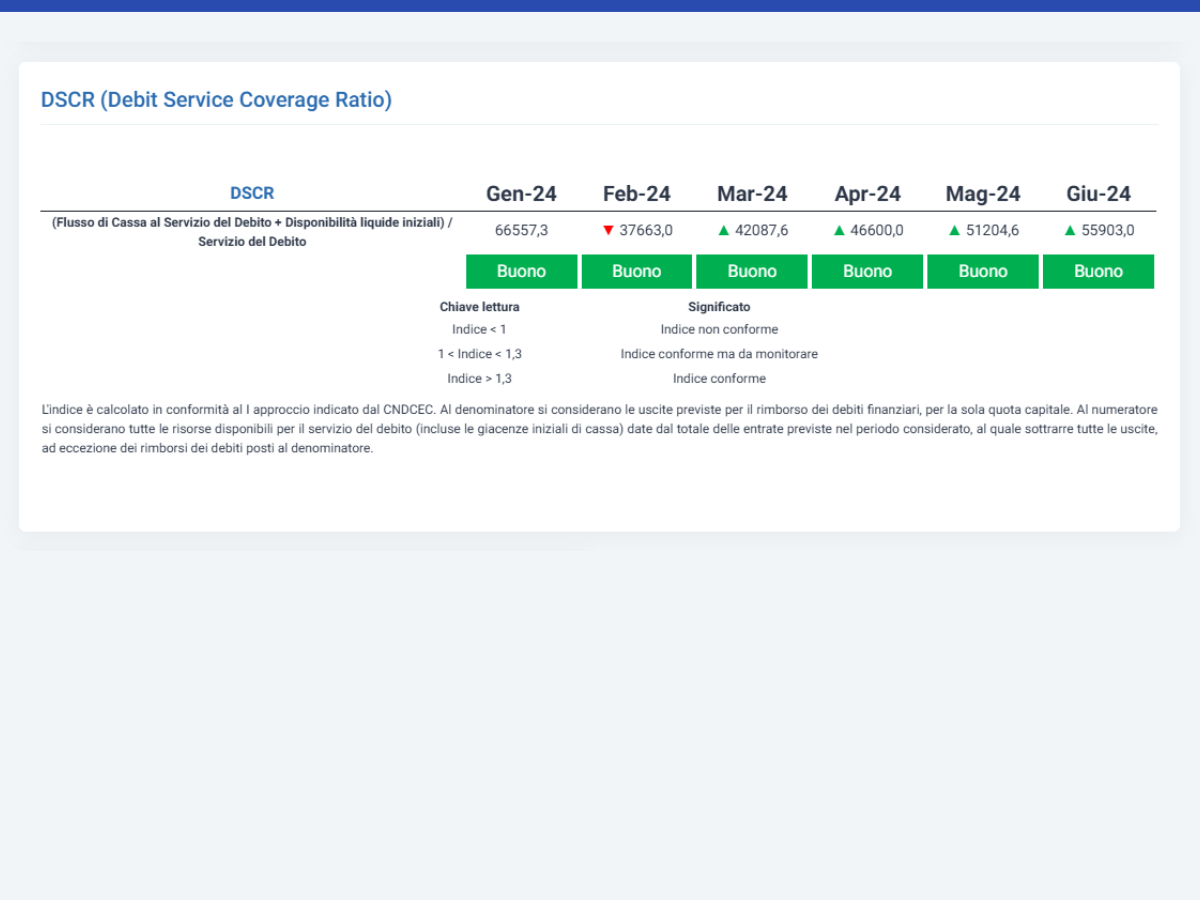This screenshot has height=900, width=1200.
Task: Click the green up arrow beside 42087,6
Action: pyautogui.click(x=724, y=230)
